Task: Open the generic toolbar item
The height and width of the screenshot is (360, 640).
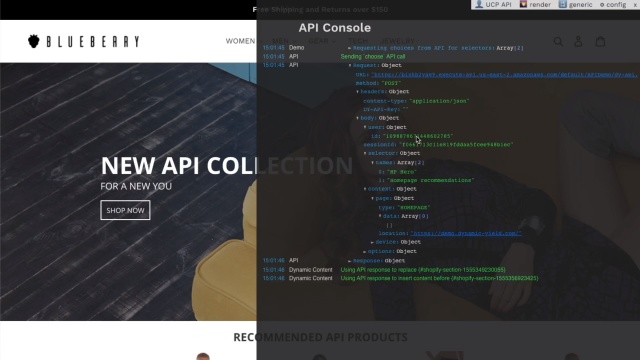Action: point(576,4)
